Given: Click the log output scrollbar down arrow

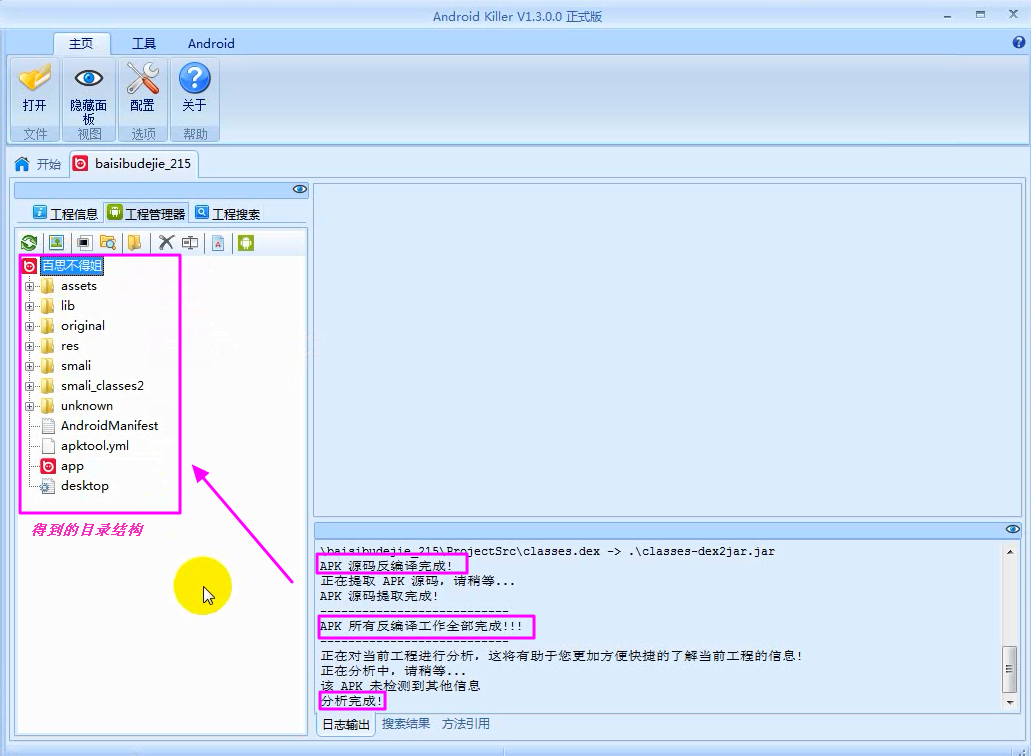Looking at the screenshot, I should (1011, 703).
